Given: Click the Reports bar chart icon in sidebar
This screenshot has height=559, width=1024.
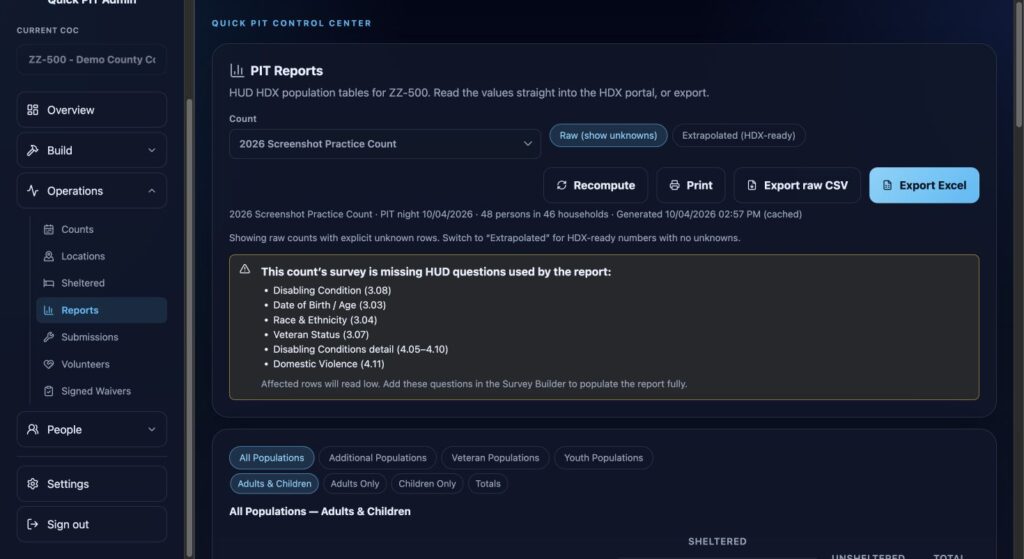Looking at the screenshot, I should 48,310.
